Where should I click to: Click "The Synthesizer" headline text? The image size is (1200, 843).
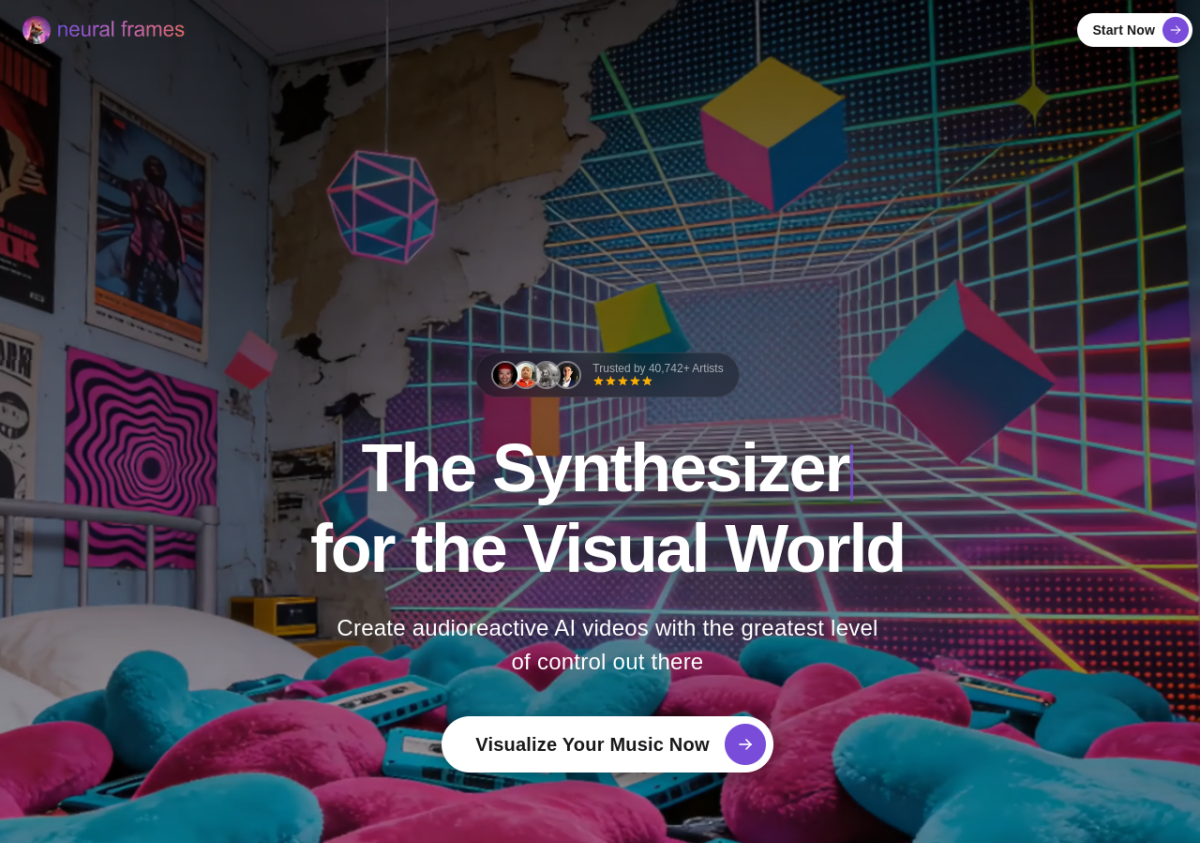(605, 468)
